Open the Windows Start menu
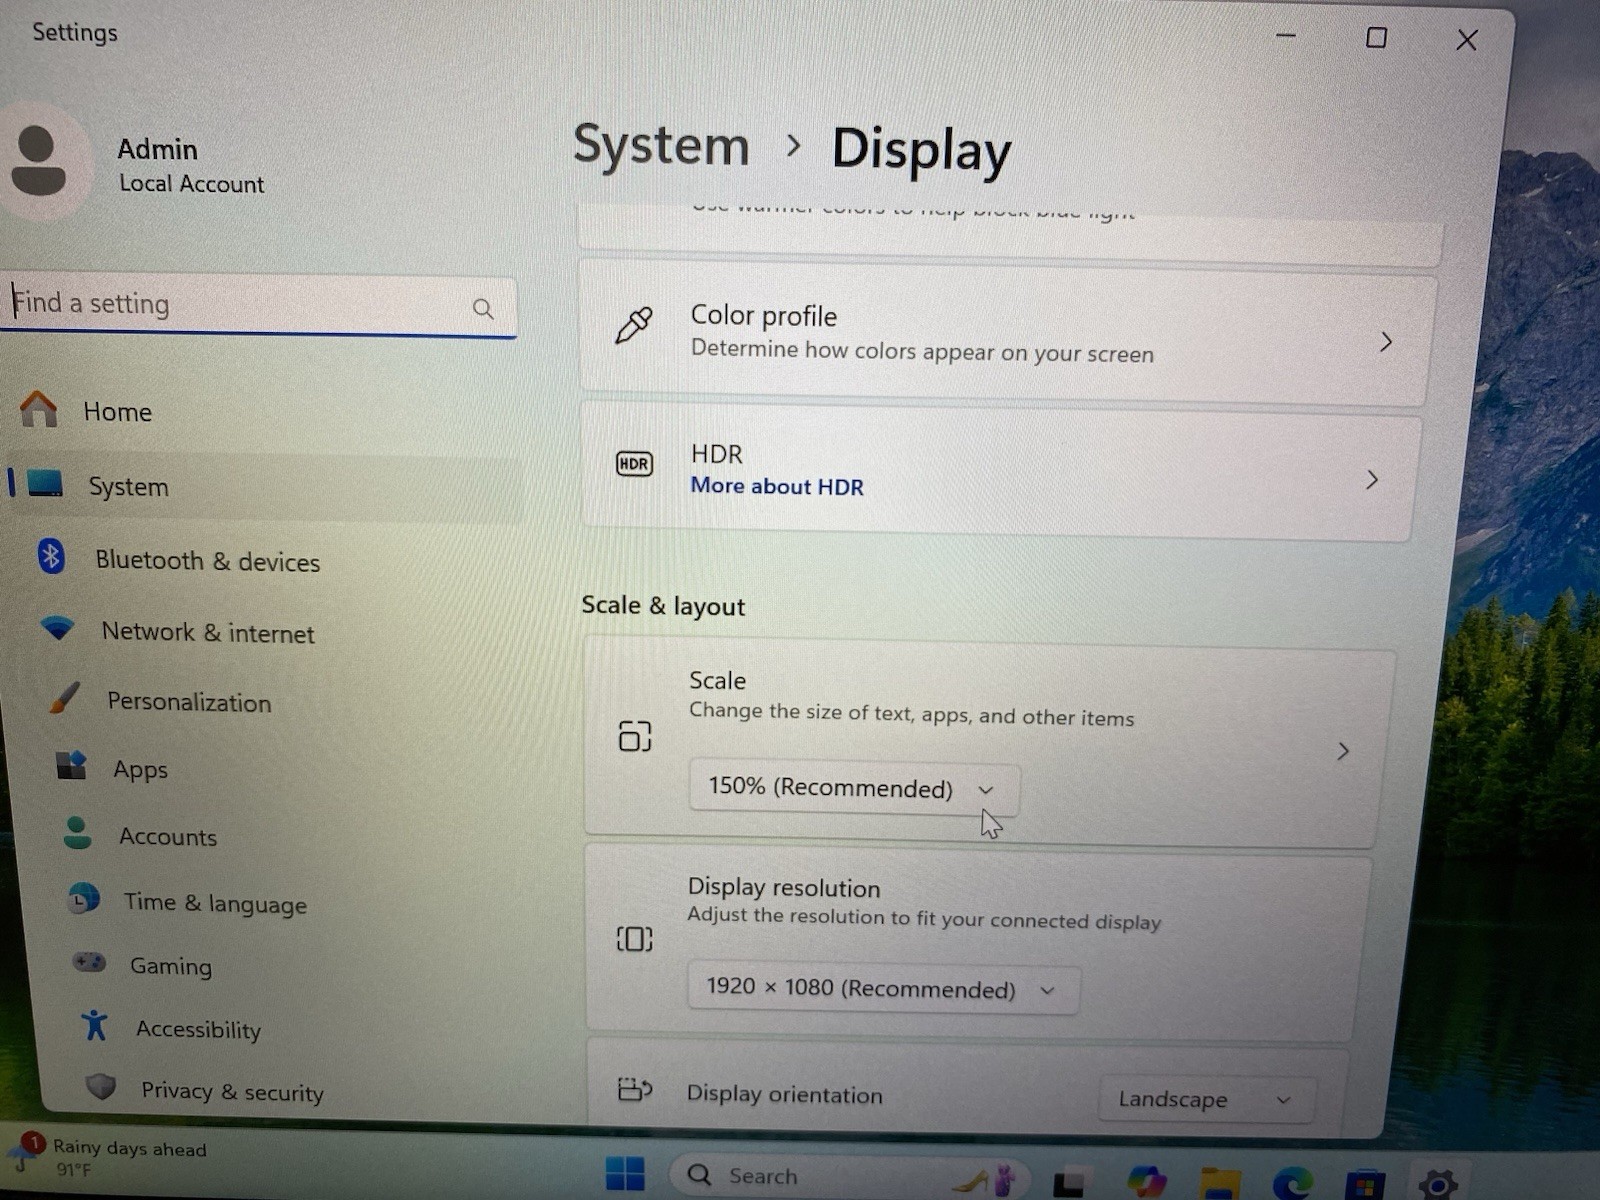1600x1200 pixels. tap(625, 1175)
